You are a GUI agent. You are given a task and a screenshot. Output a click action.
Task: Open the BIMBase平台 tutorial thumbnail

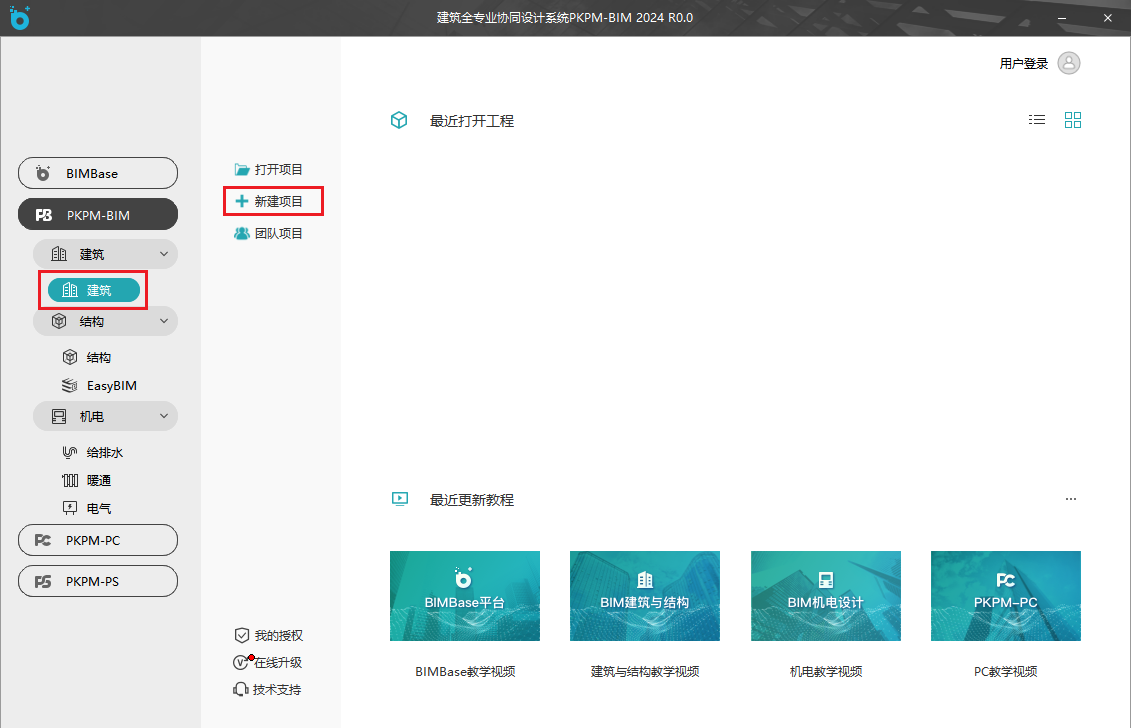(465, 595)
